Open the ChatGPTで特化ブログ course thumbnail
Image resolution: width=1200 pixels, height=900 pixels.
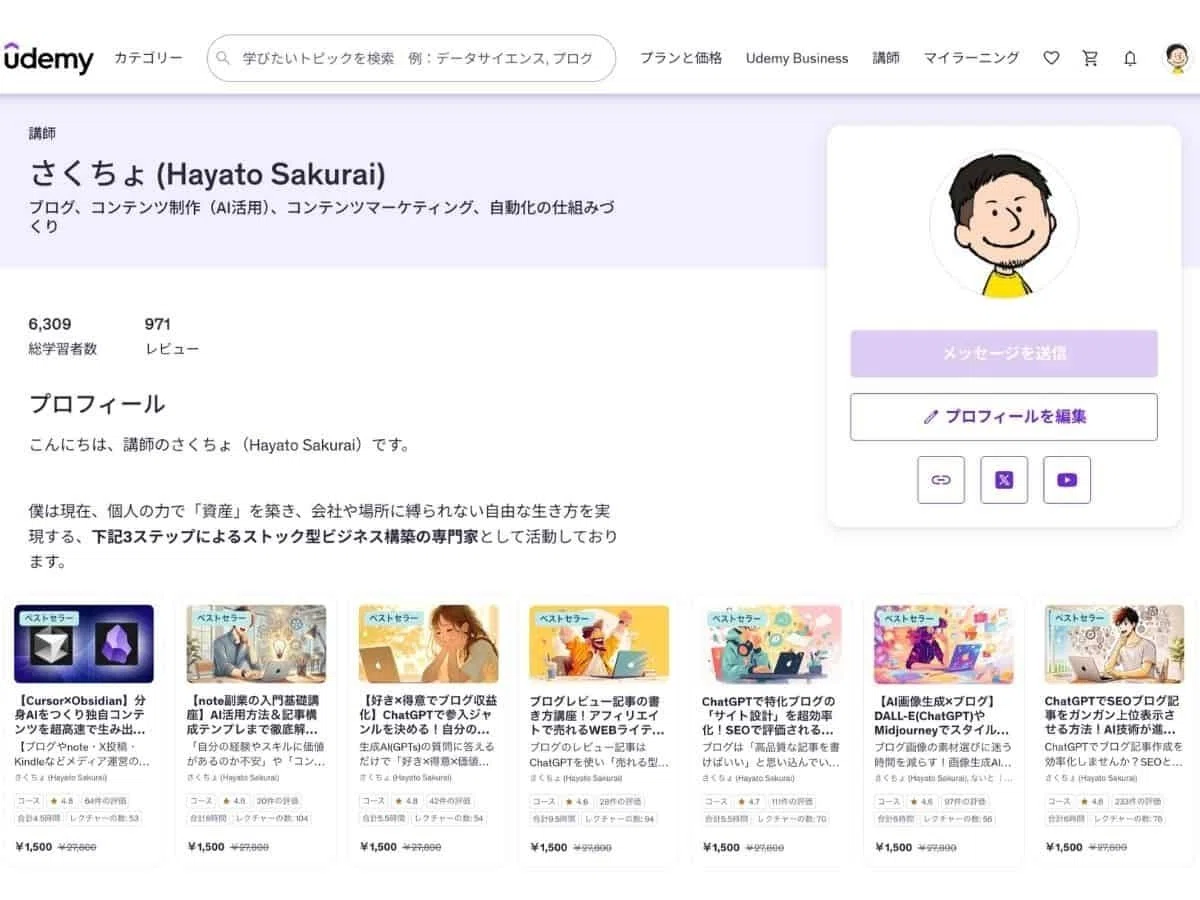[771, 644]
